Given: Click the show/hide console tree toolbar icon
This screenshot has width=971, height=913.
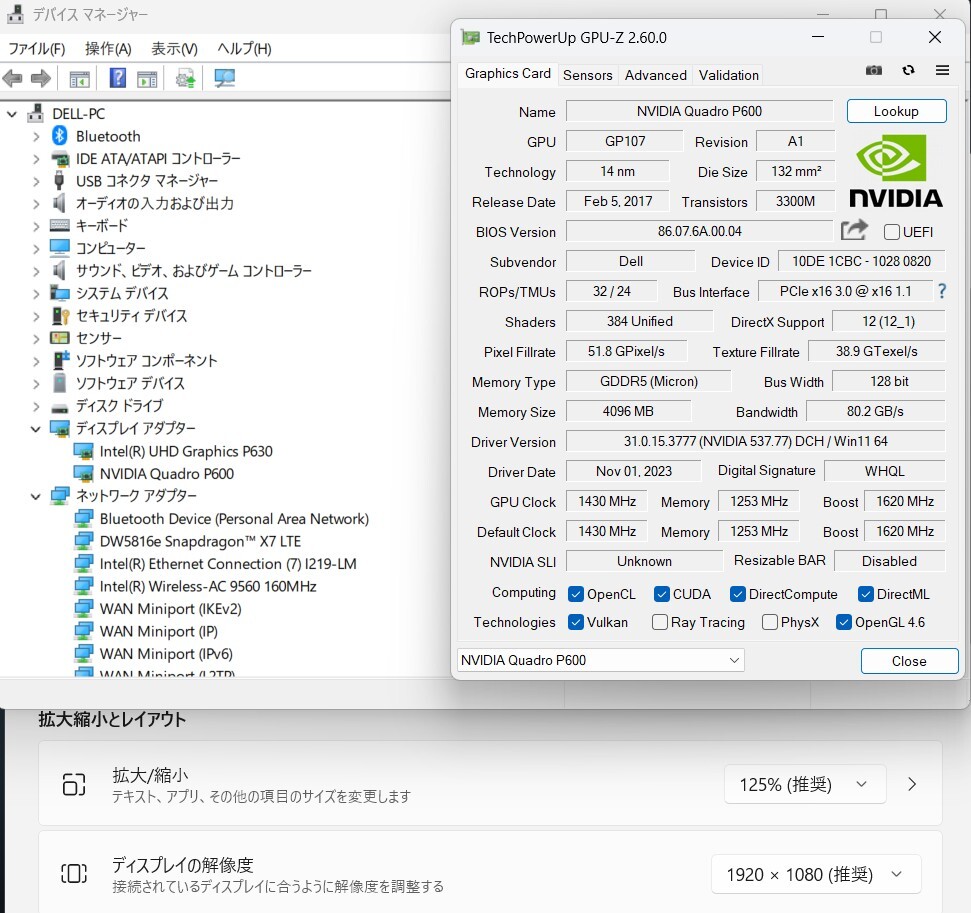Looking at the screenshot, I should [79, 79].
